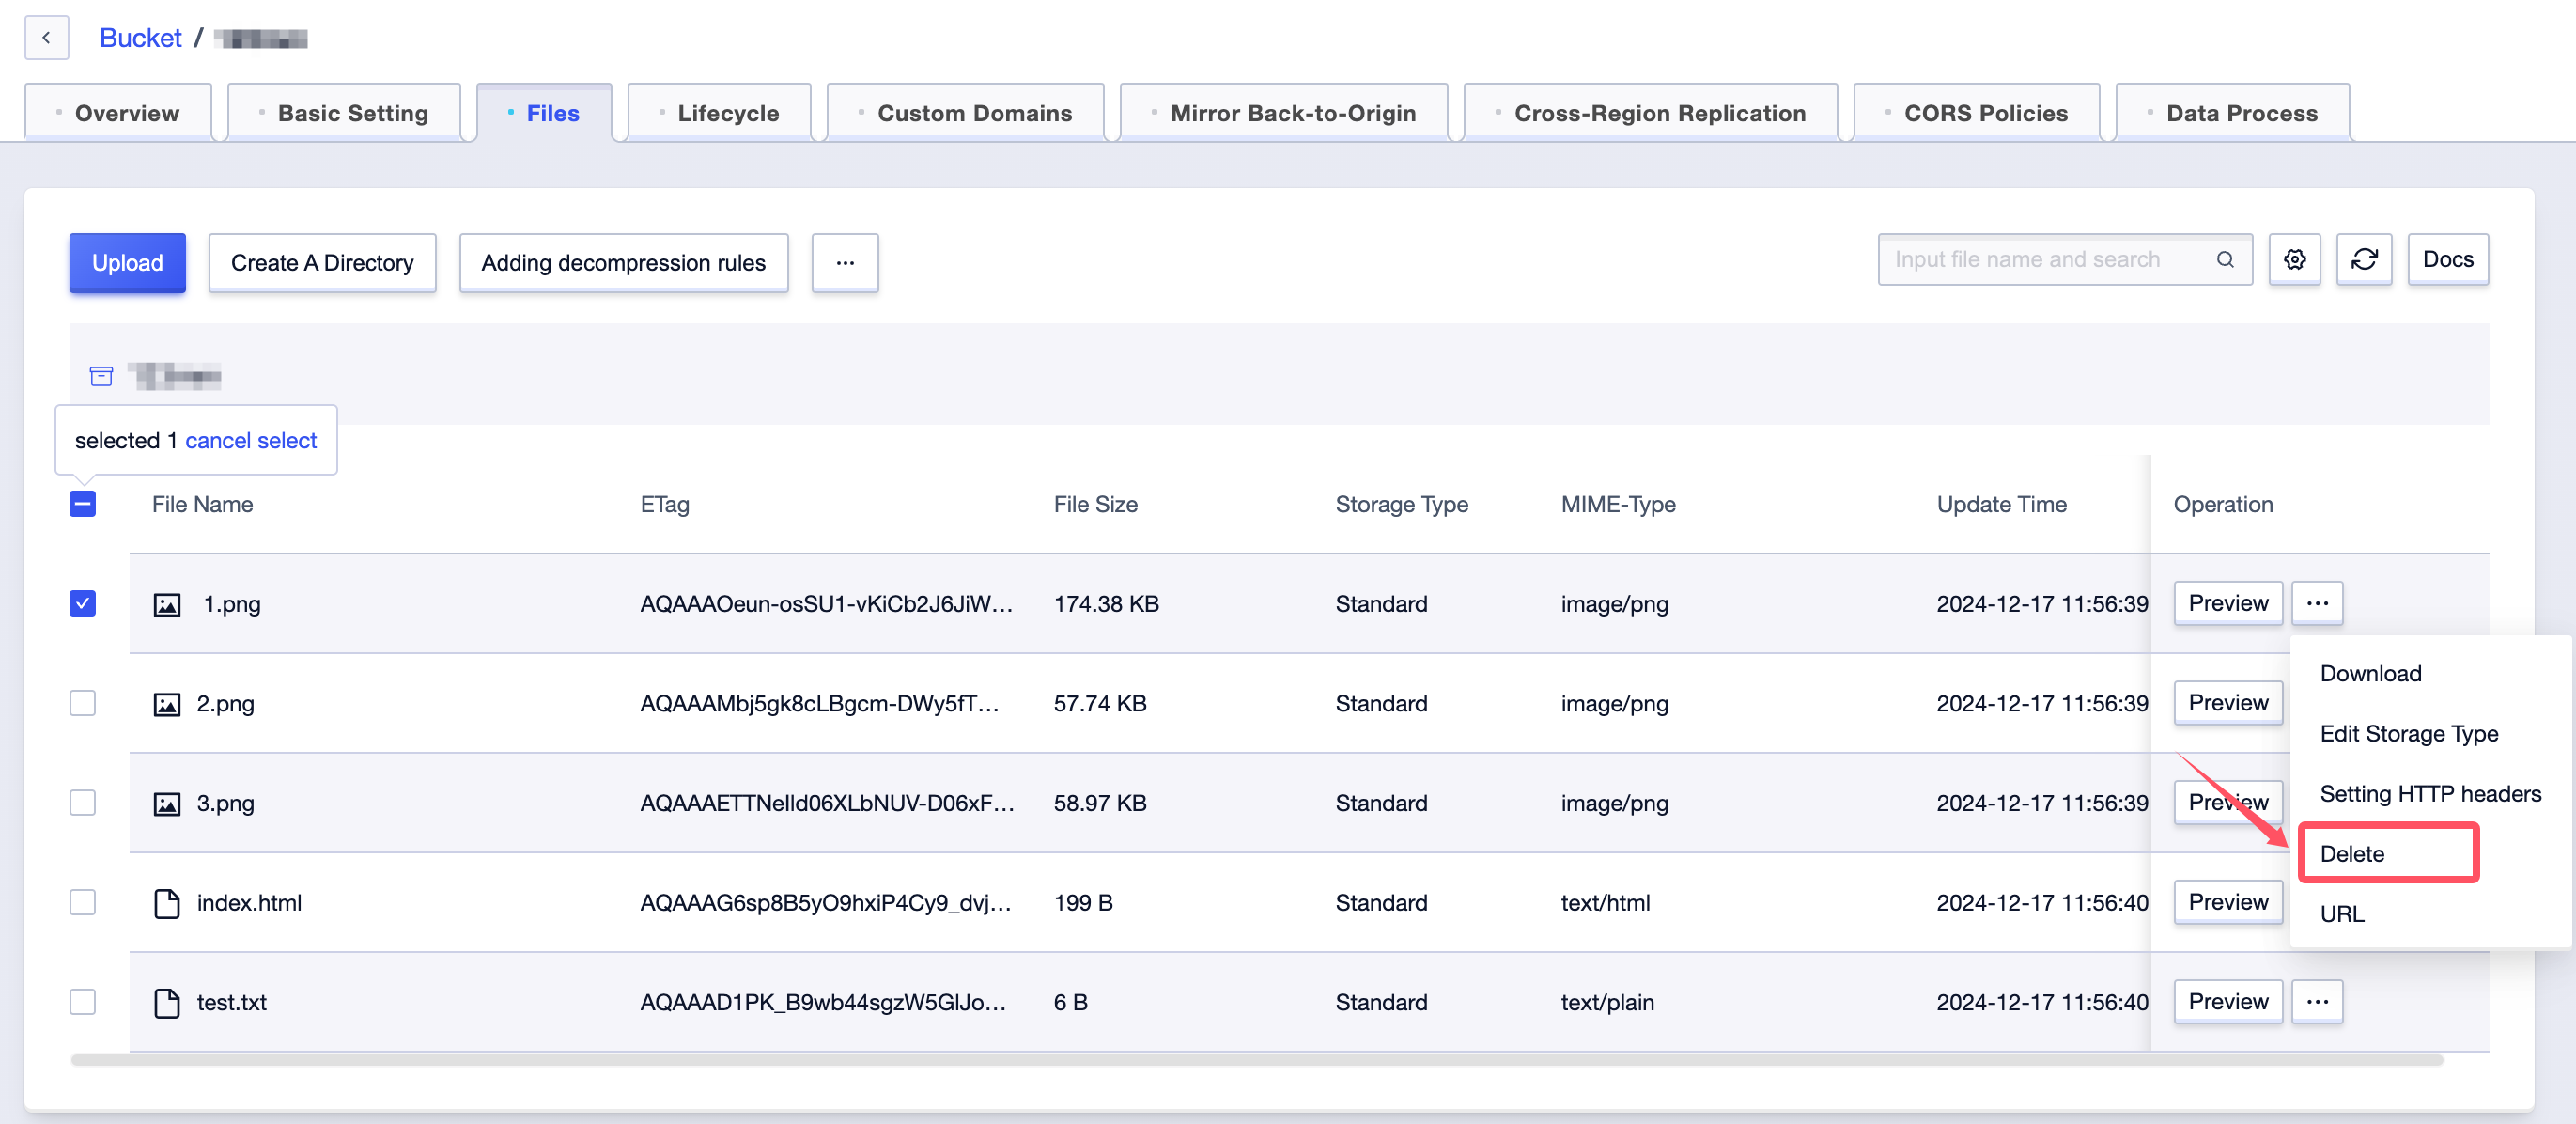Preview the 2.png file

[2228, 703]
